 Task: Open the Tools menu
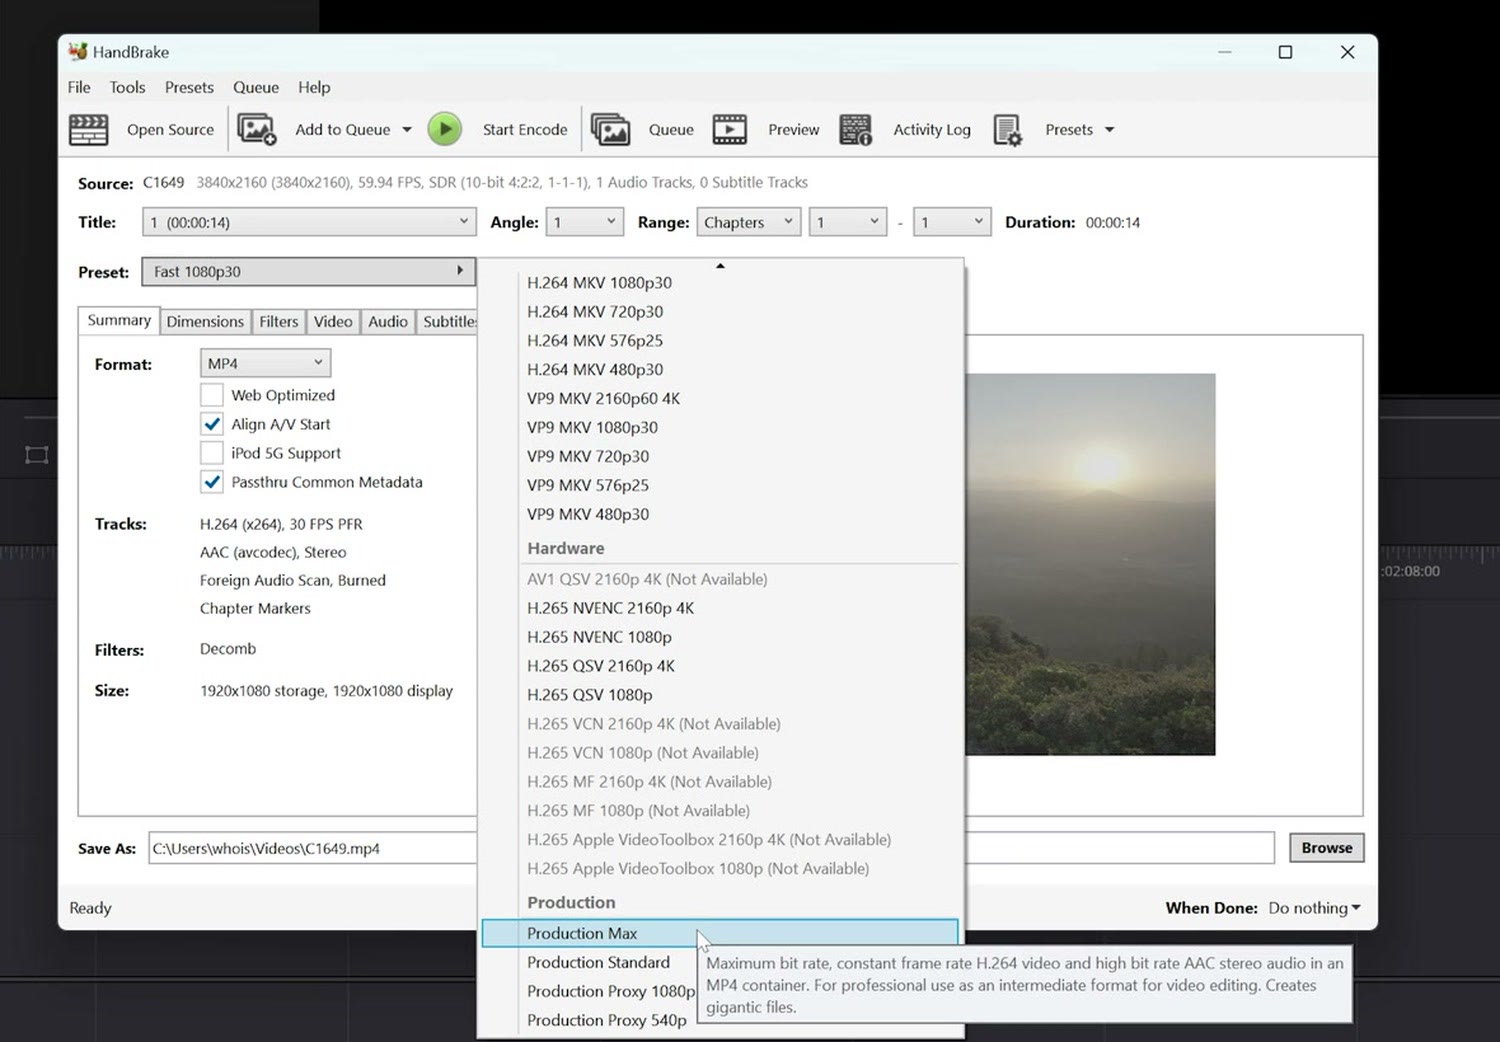click(127, 87)
